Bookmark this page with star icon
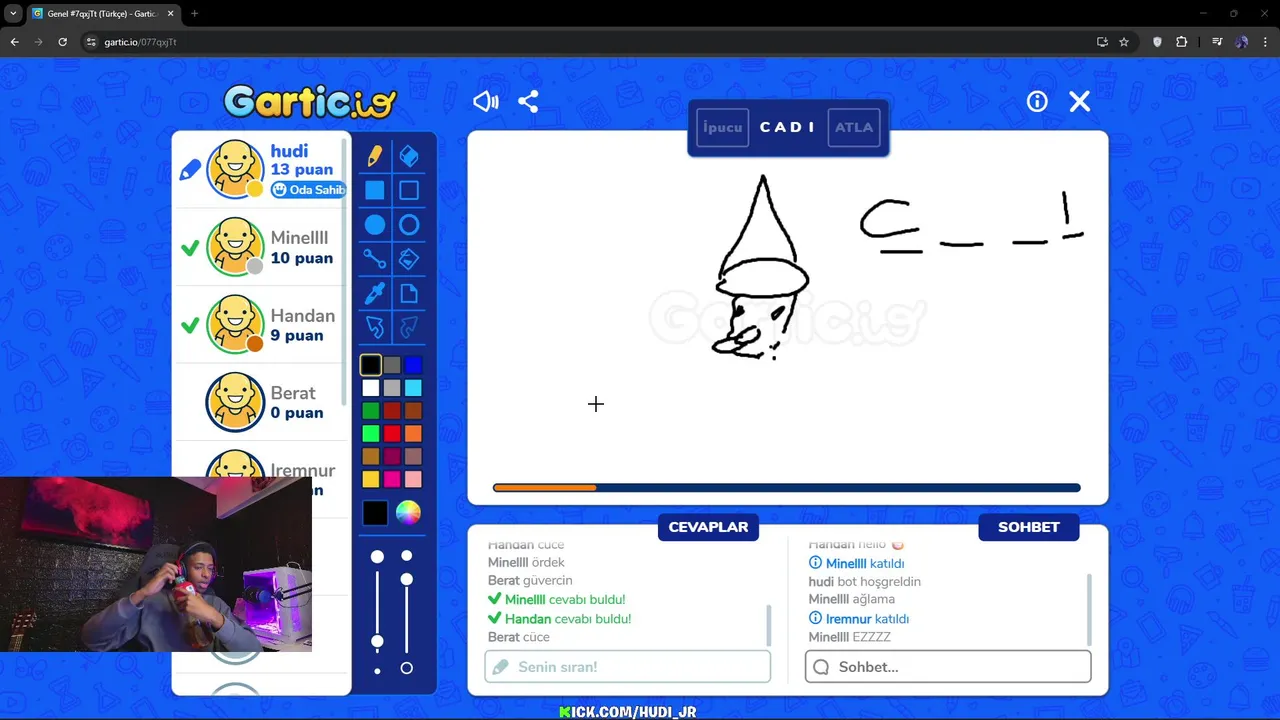This screenshot has height=720, width=1280. tap(1124, 42)
